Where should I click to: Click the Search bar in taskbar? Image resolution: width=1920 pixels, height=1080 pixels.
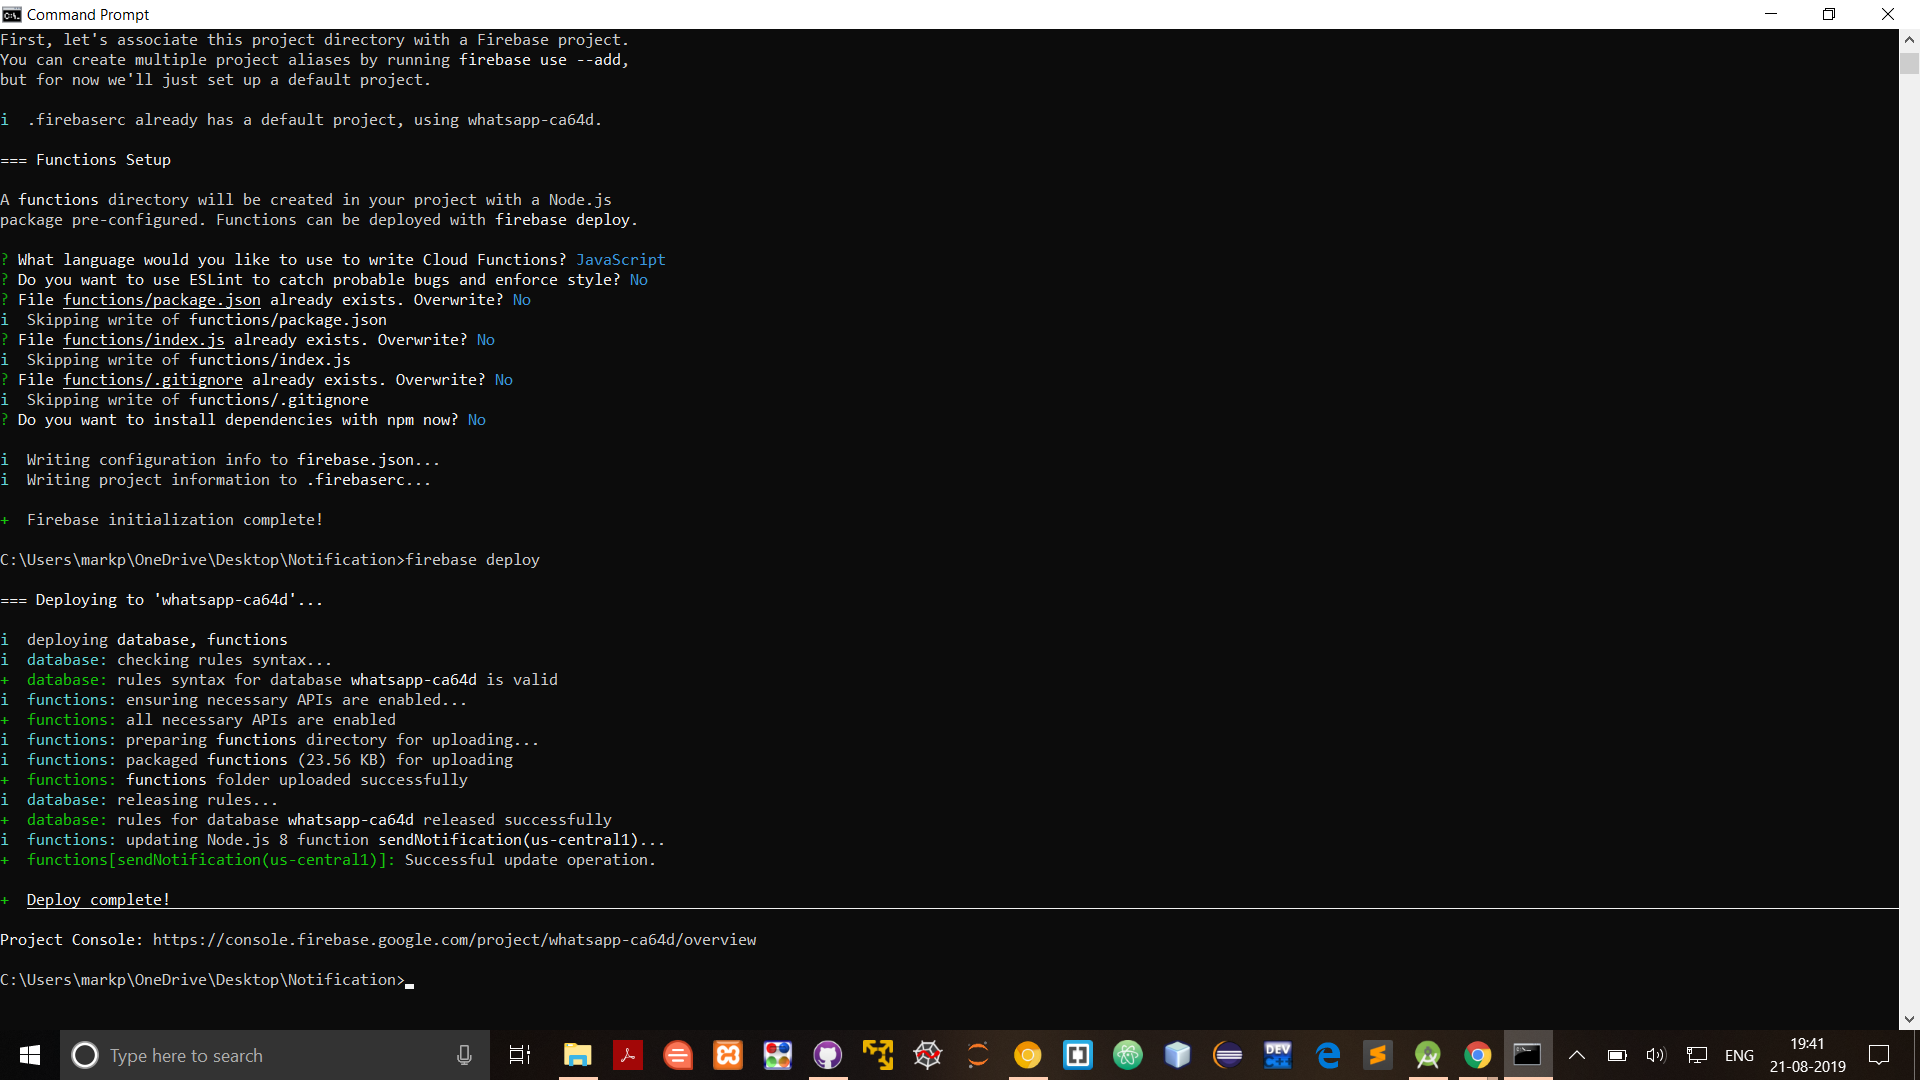point(274,1055)
